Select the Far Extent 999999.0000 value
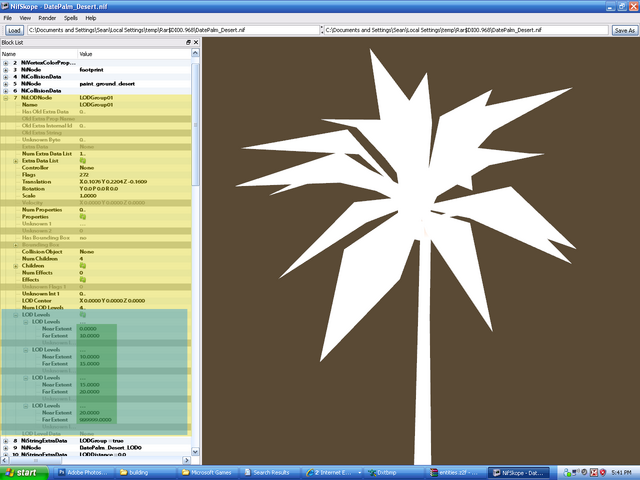 click(96, 420)
